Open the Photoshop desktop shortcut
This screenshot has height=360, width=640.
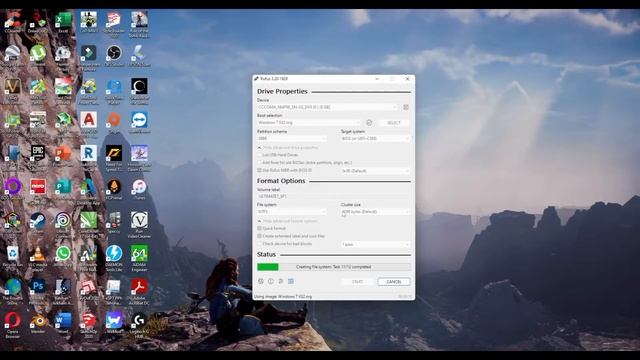coord(38,290)
